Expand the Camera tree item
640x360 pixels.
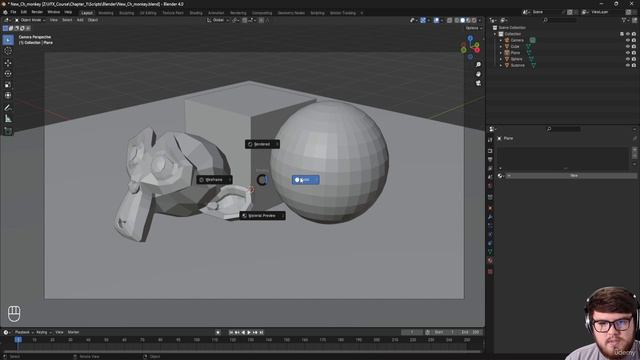501,40
